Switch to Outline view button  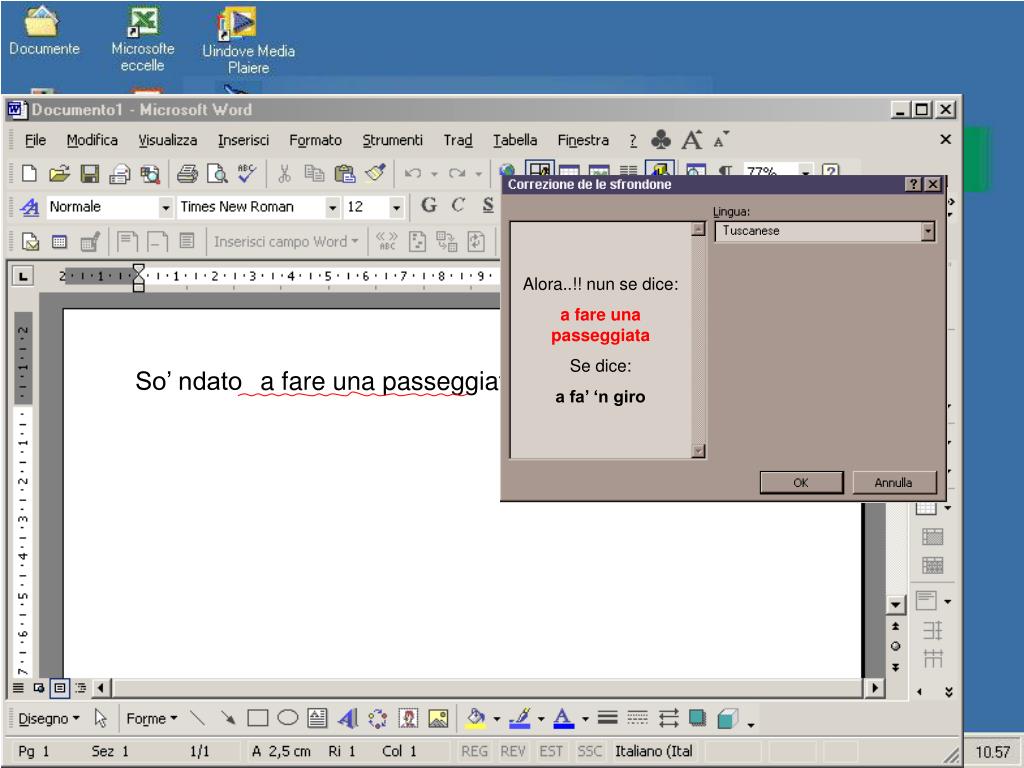pos(80,688)
